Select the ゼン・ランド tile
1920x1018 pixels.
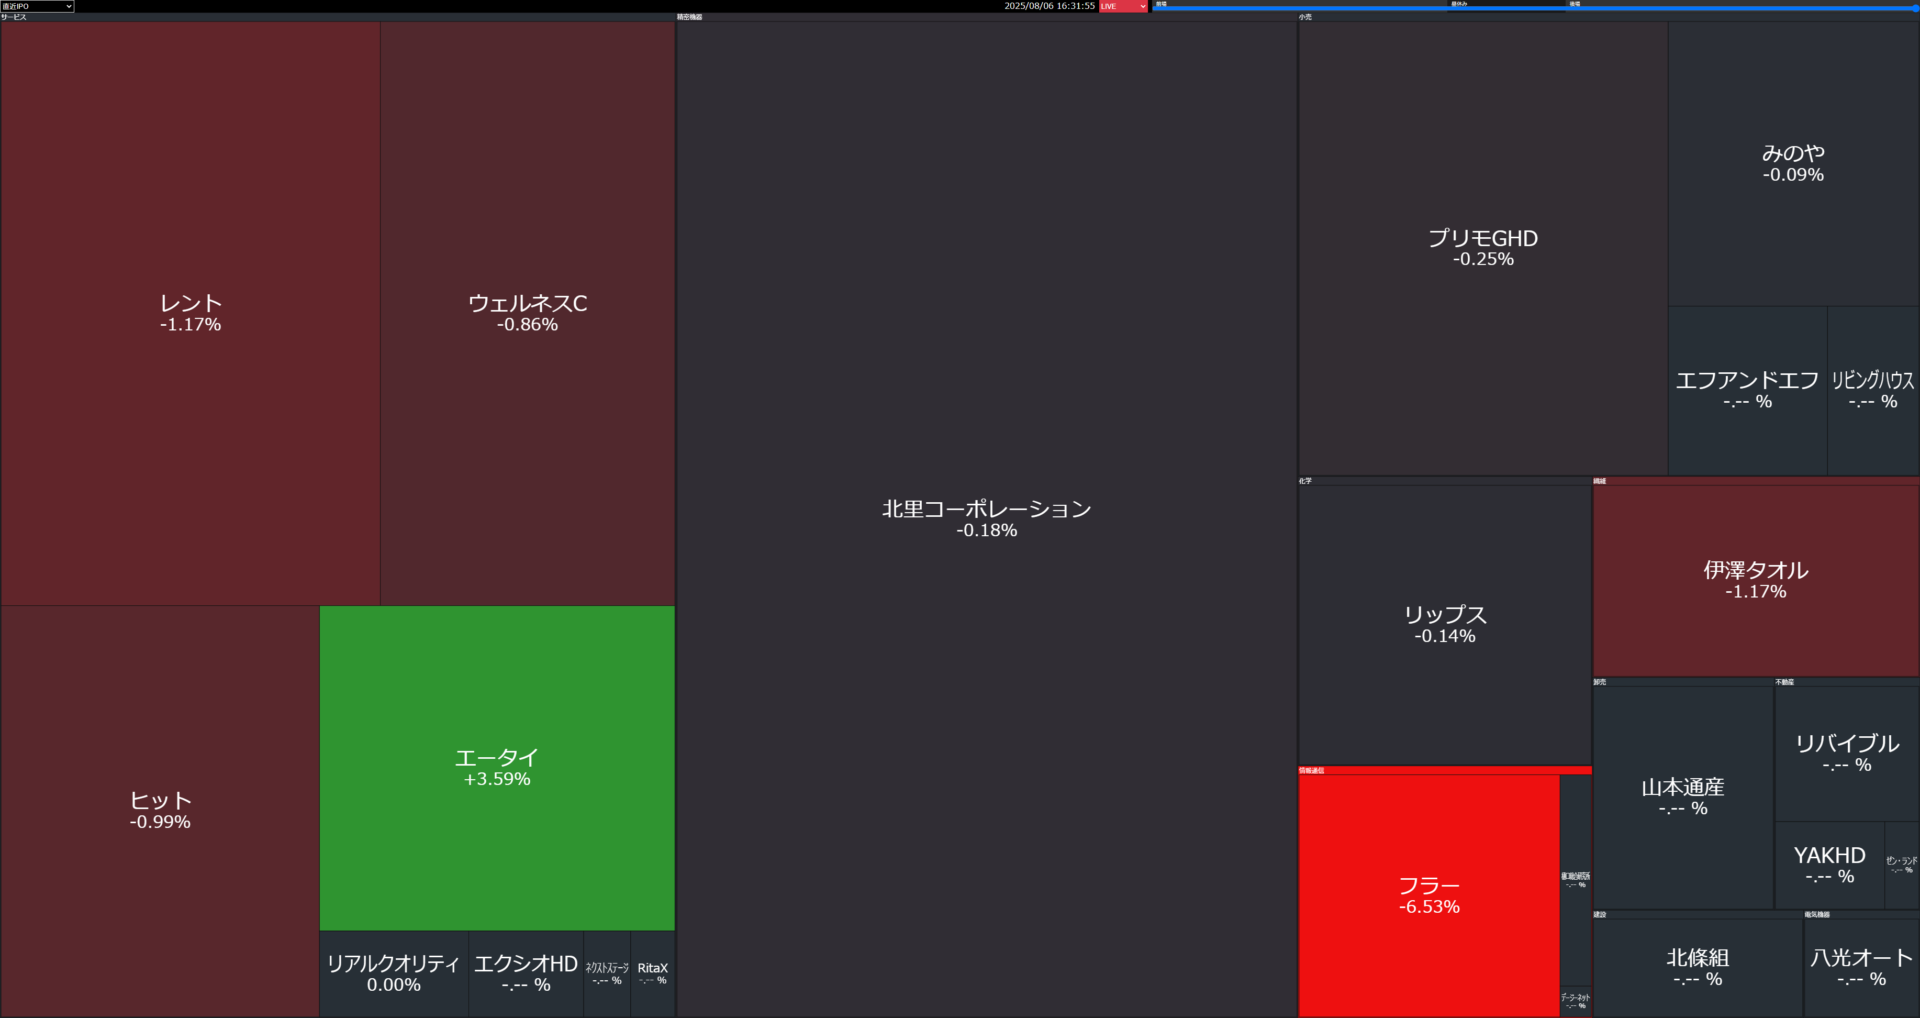(1902, 866)
